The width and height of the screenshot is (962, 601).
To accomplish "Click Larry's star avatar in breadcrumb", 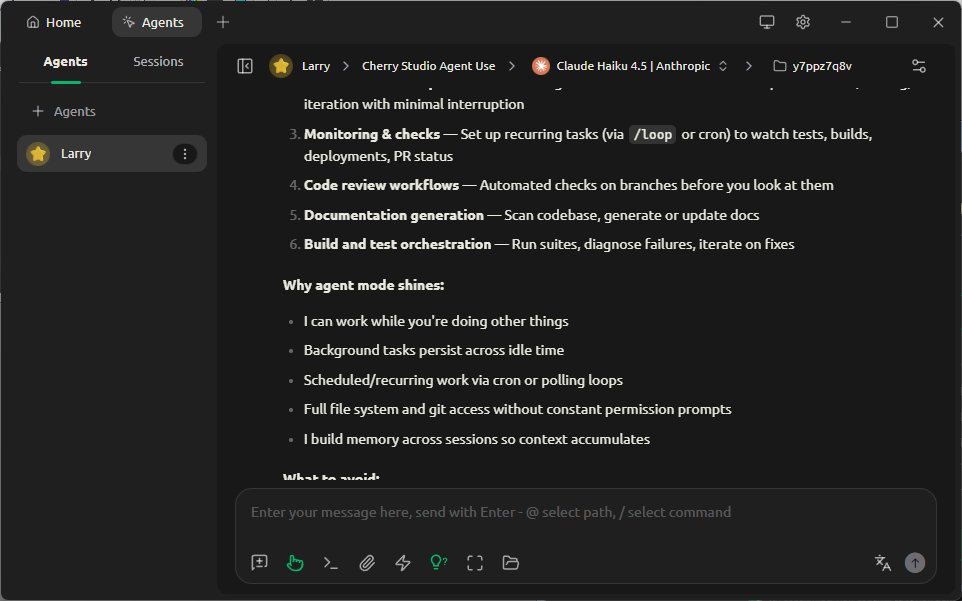I will pos(281,66).
